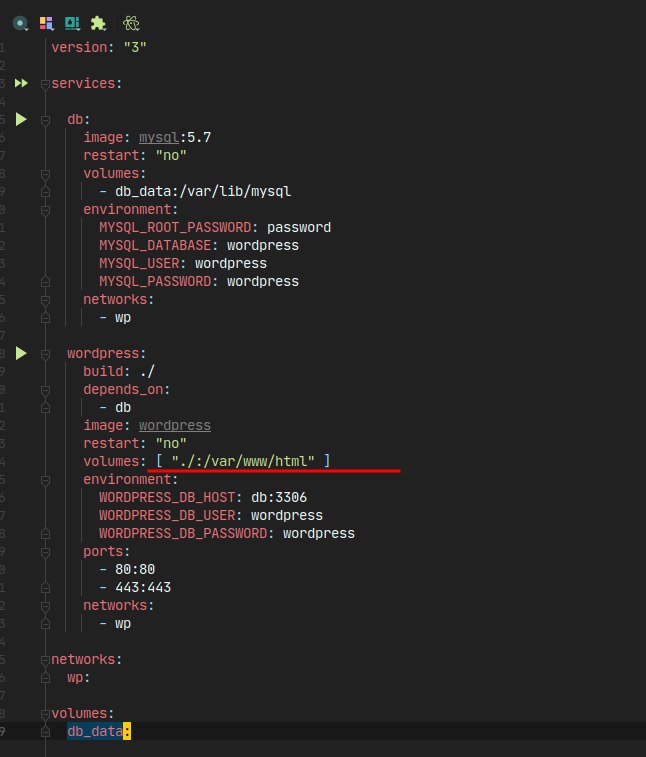The height and width of the screenshot is (757, 646).
Task: Fold the wordpress environment section
Action: 45,480
